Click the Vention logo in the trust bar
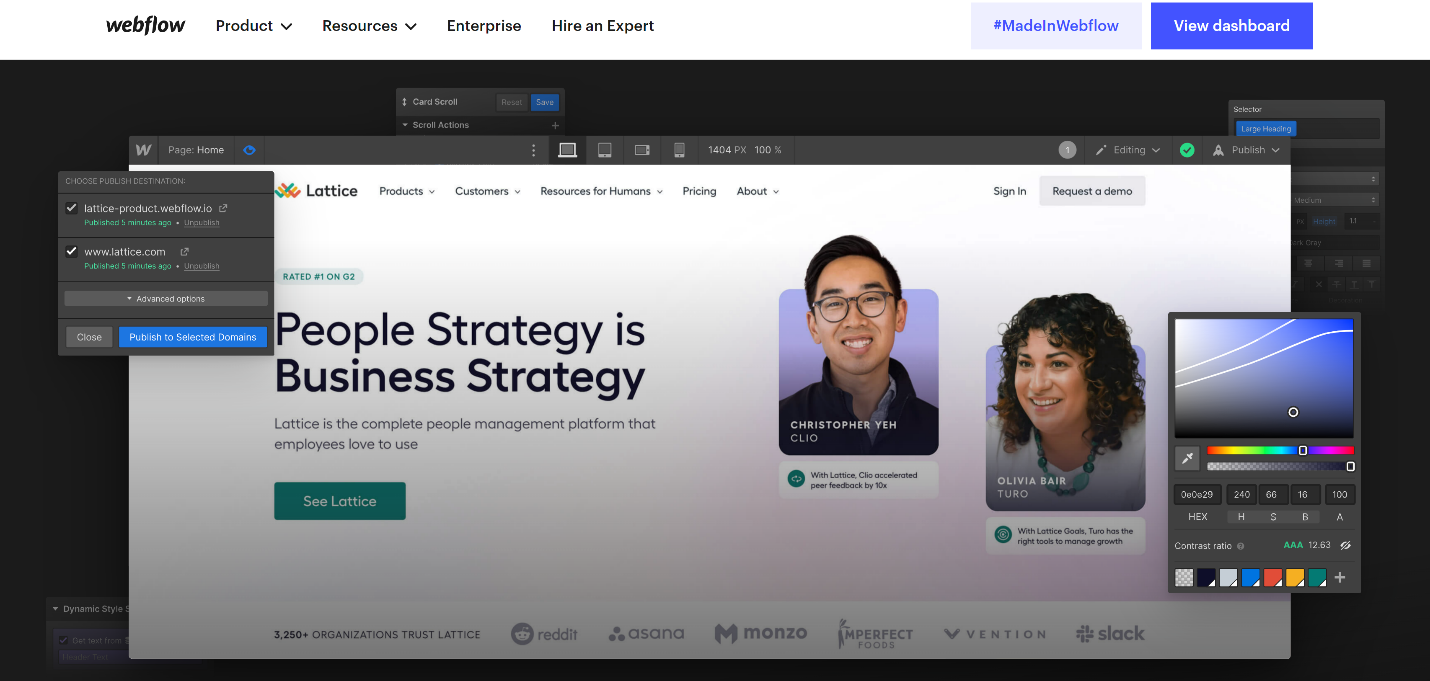This screenshot has height=681, width=1430. click(x=995, y=634)
